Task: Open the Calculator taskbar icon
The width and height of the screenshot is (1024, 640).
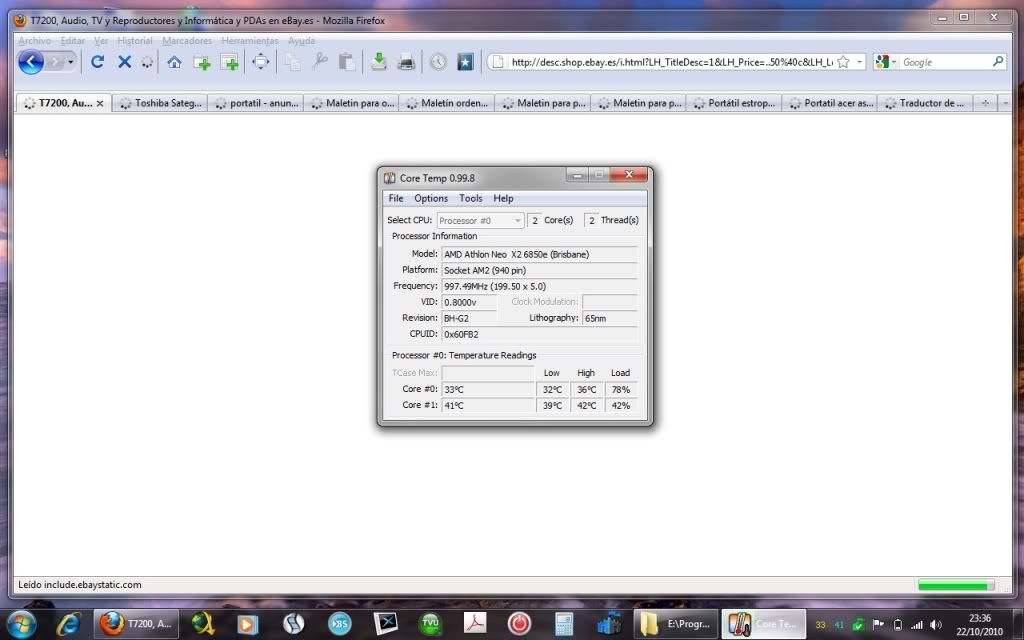Action: pos(564,624)
